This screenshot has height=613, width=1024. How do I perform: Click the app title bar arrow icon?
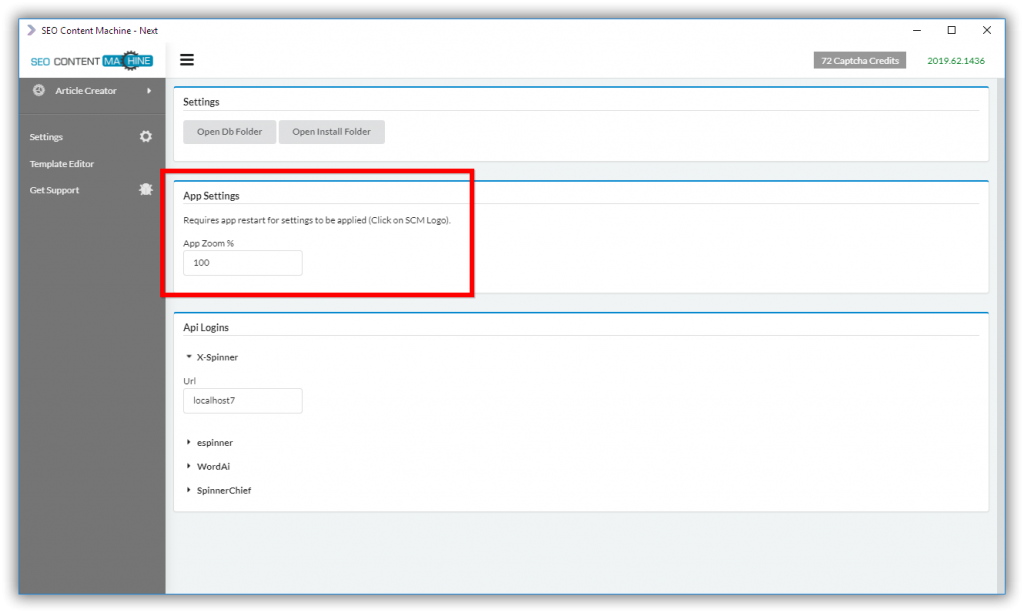coord(31,30)
